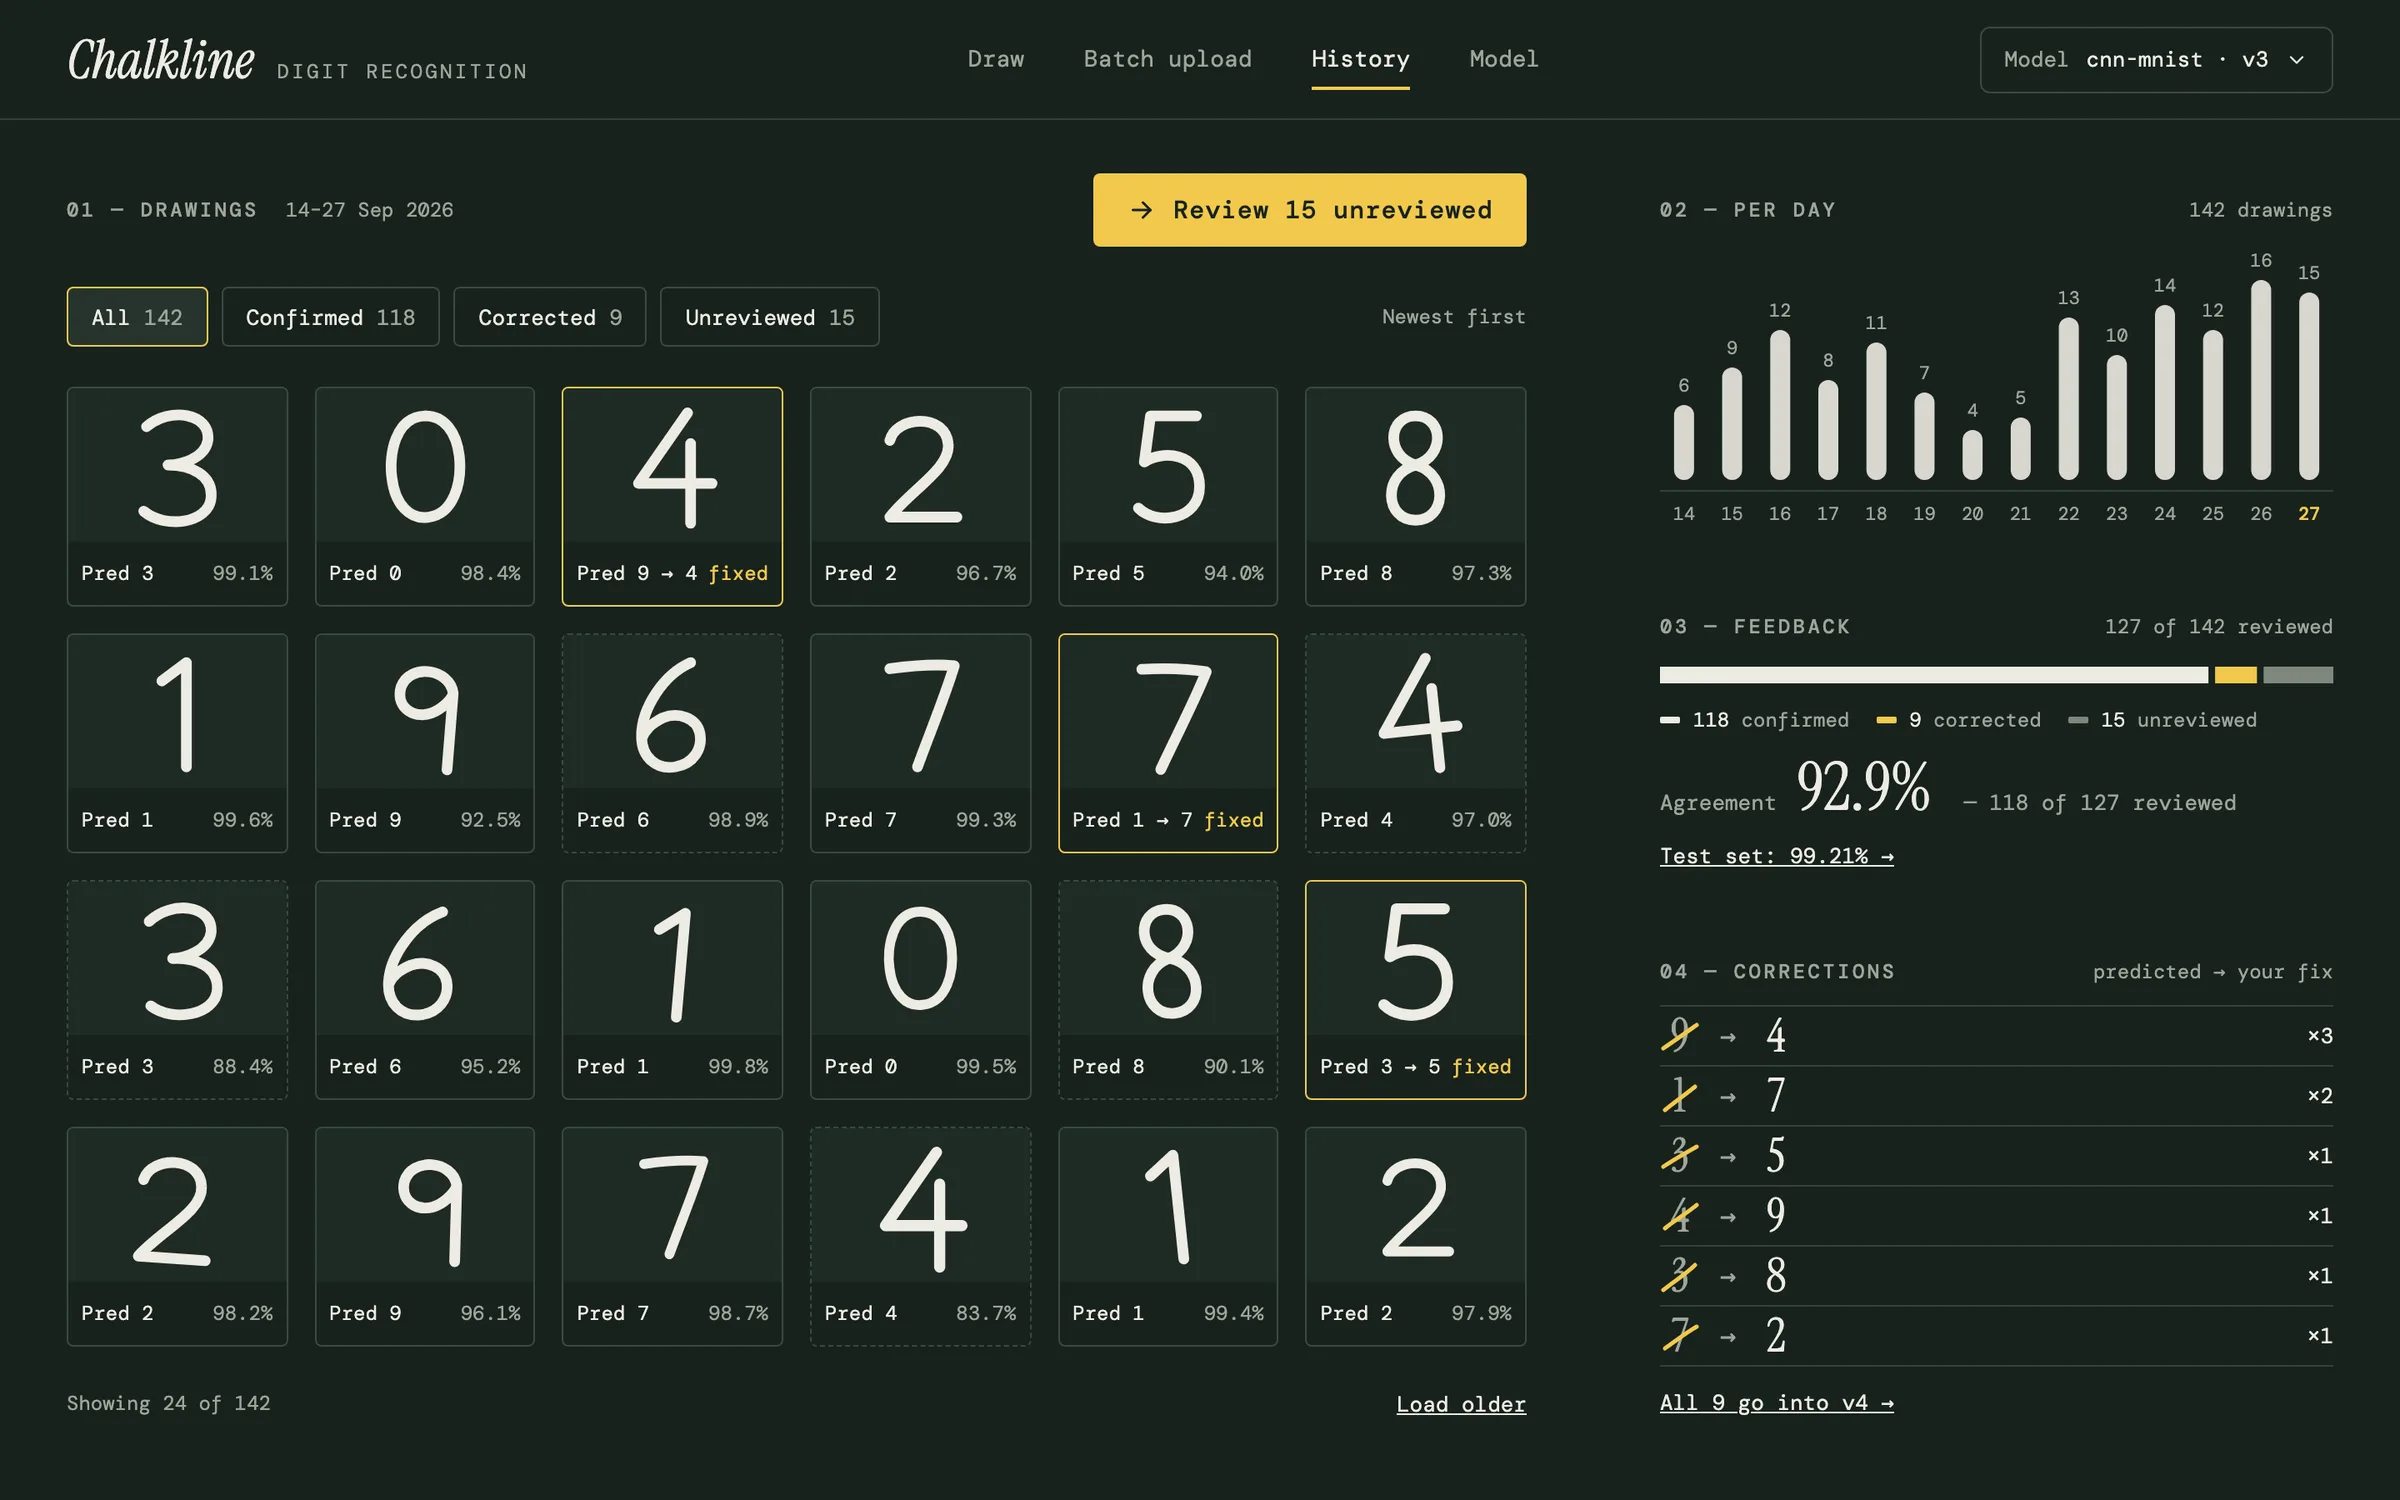
Task: Click the 3 → 8 correction row
Action: tap(1996, 1276)
